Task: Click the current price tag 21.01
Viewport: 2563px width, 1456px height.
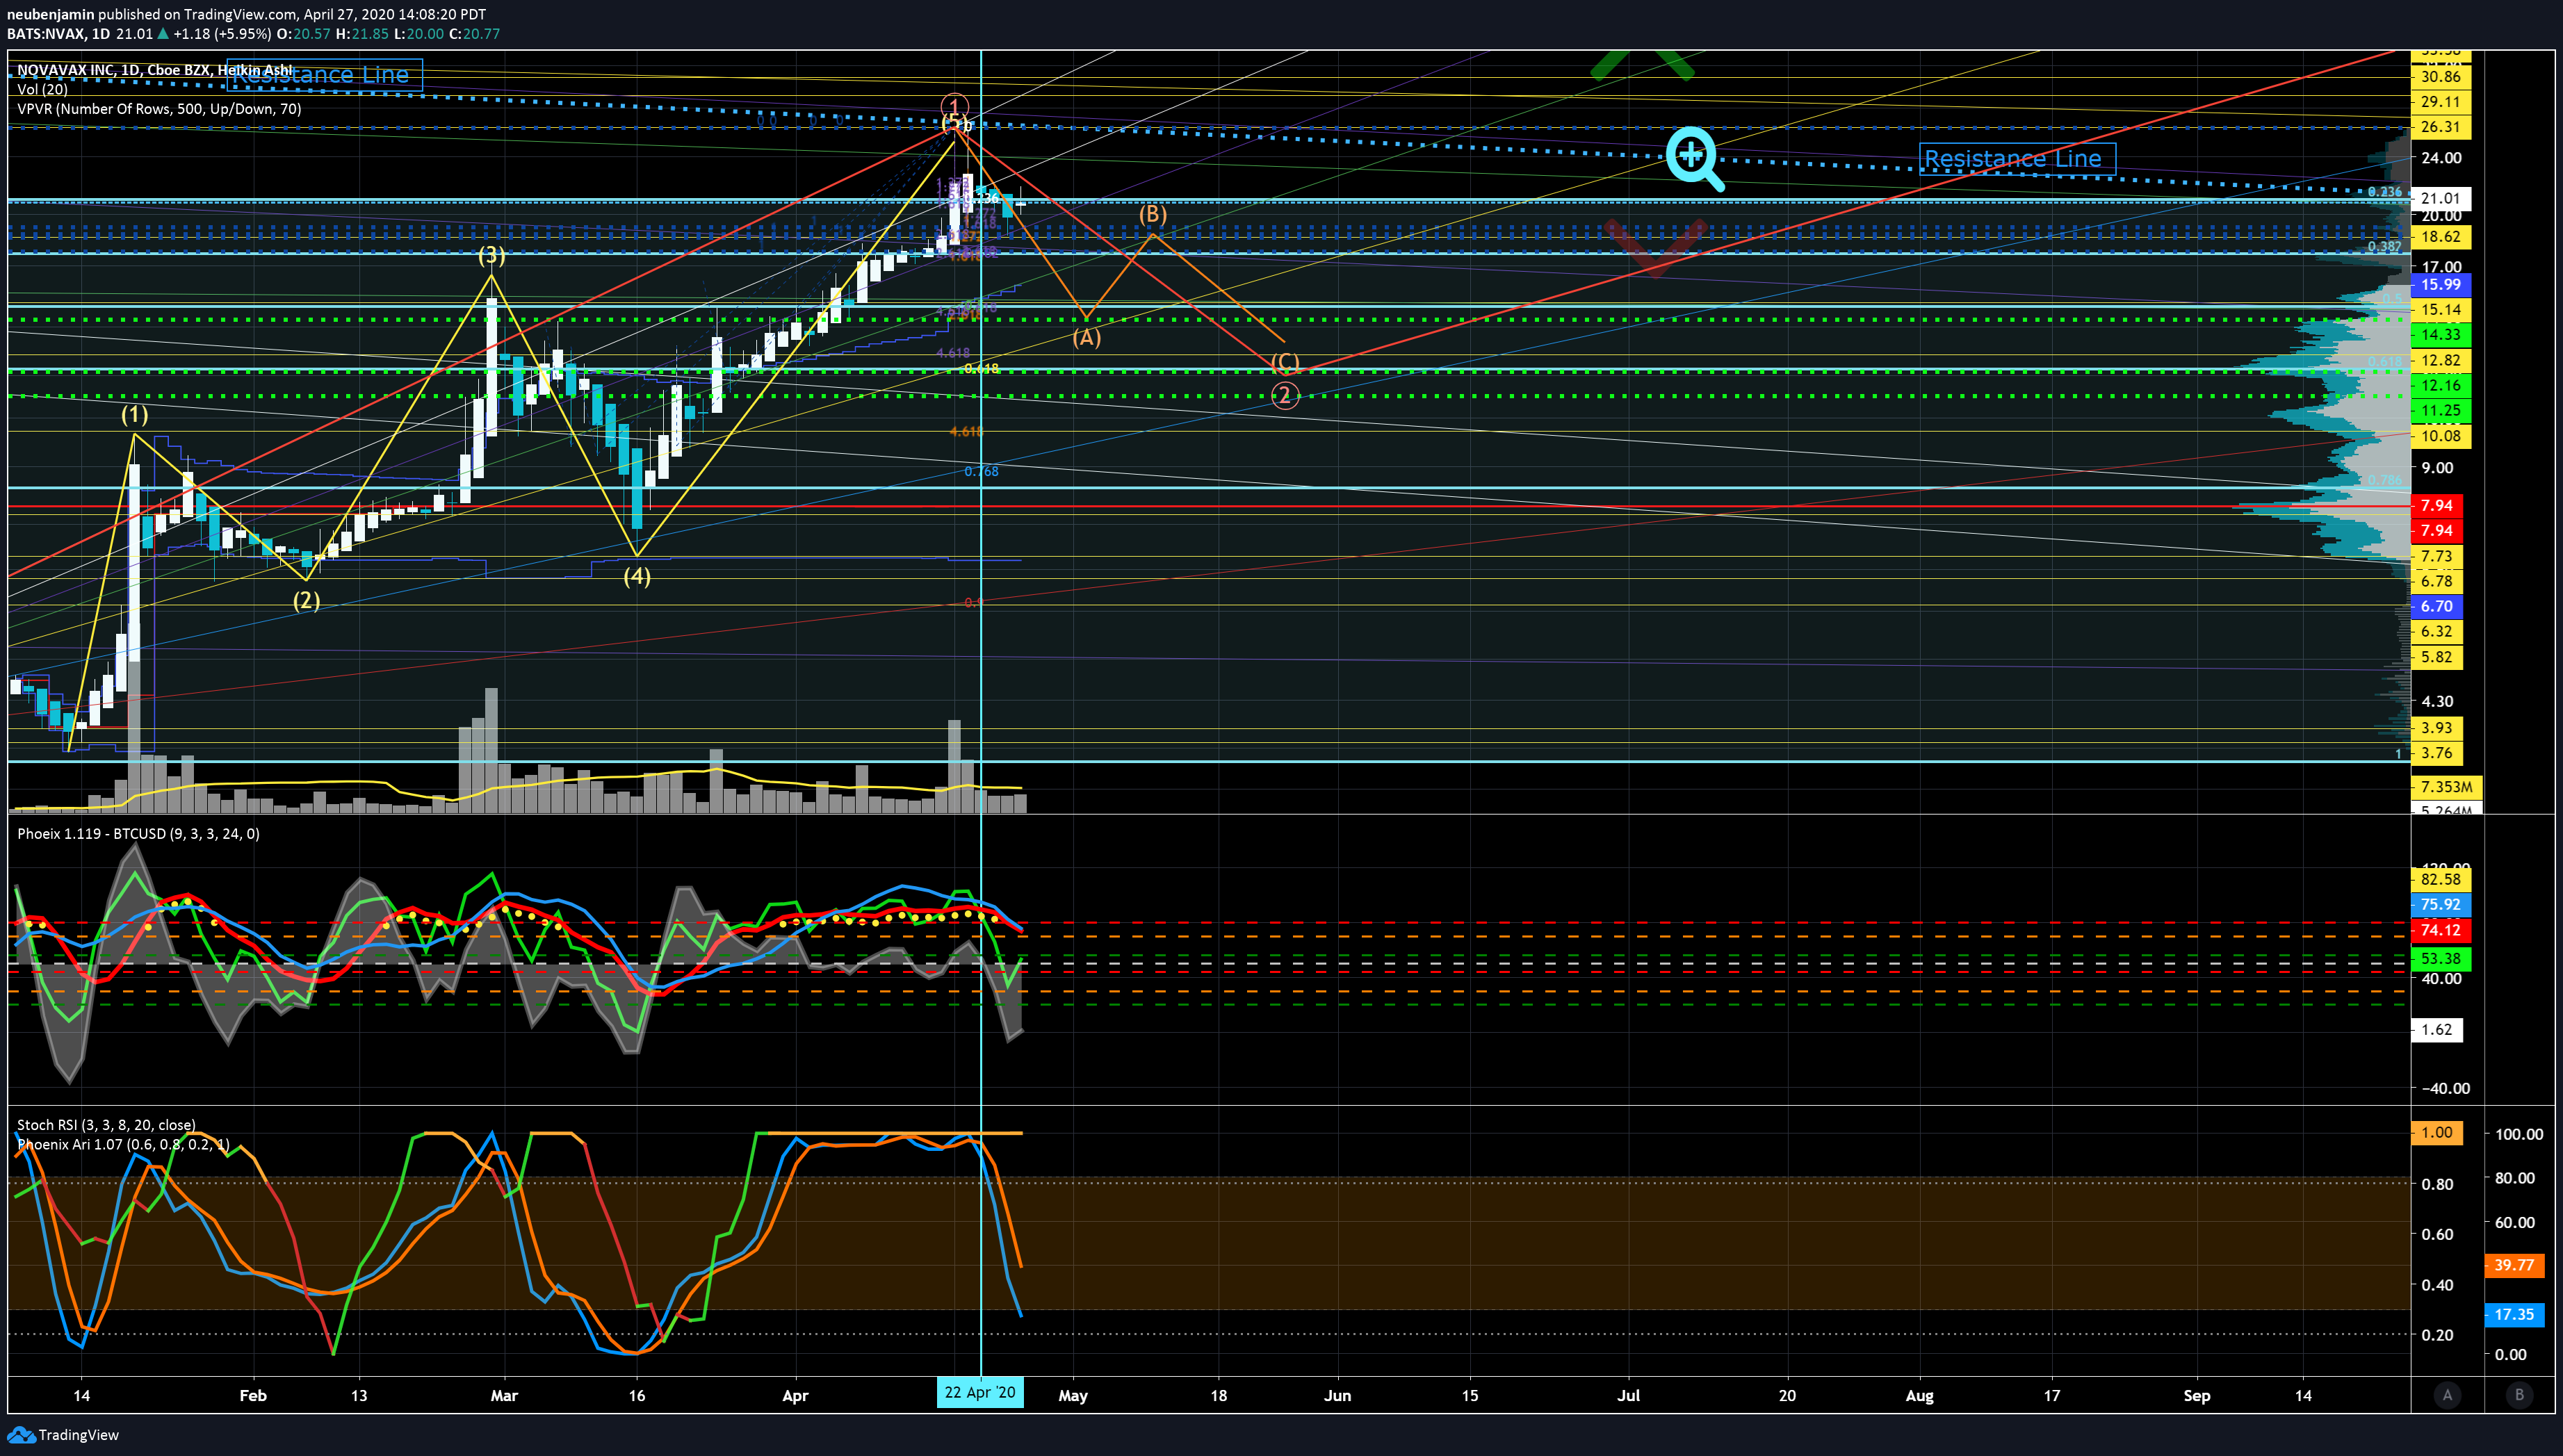Action: 2440,198
